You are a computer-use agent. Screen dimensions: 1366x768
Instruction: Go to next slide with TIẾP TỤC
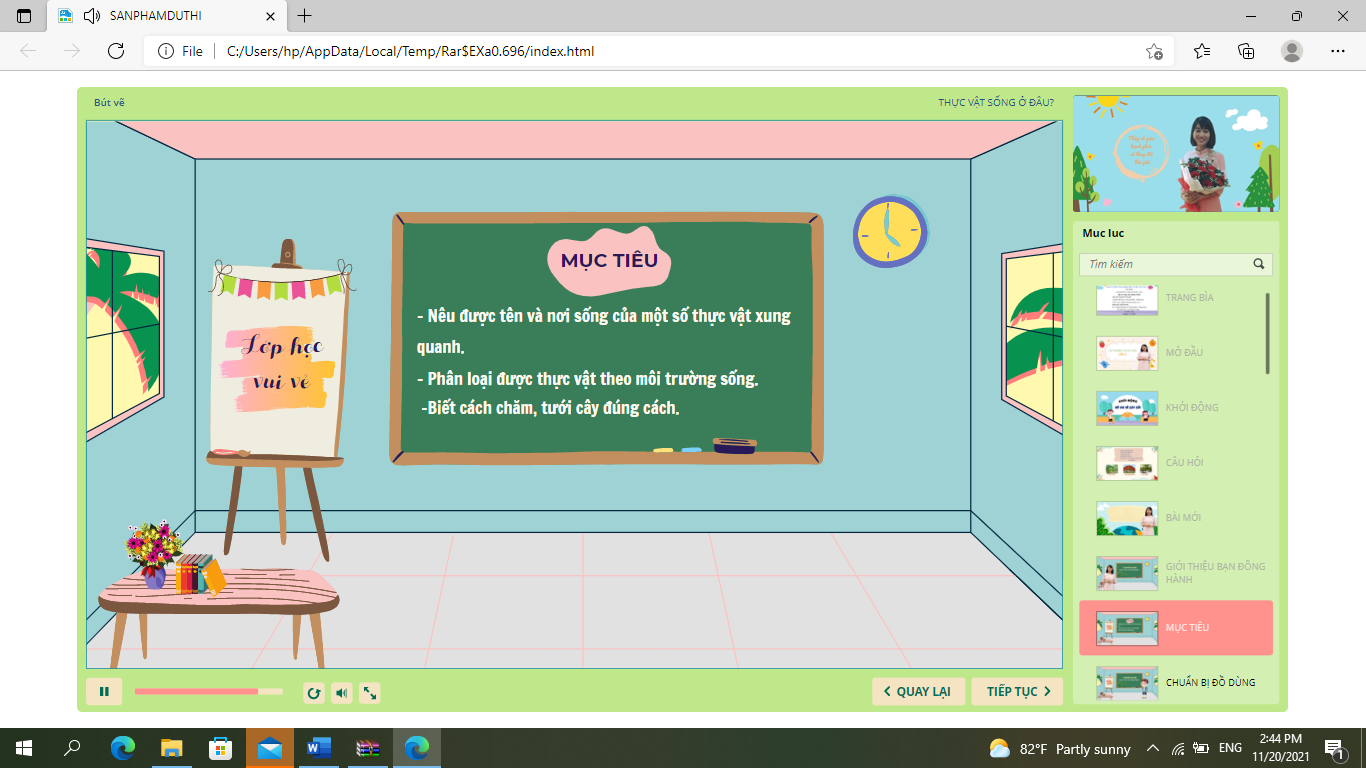tap(1017, 692)
